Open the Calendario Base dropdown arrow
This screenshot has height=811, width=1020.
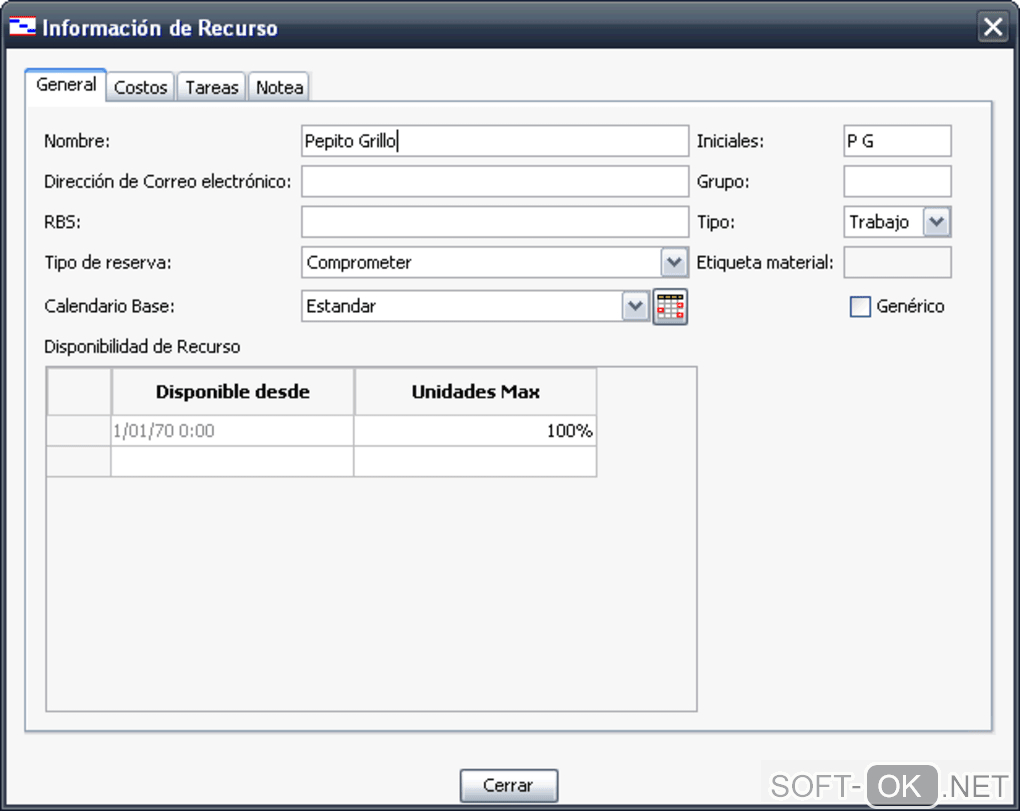636,306
